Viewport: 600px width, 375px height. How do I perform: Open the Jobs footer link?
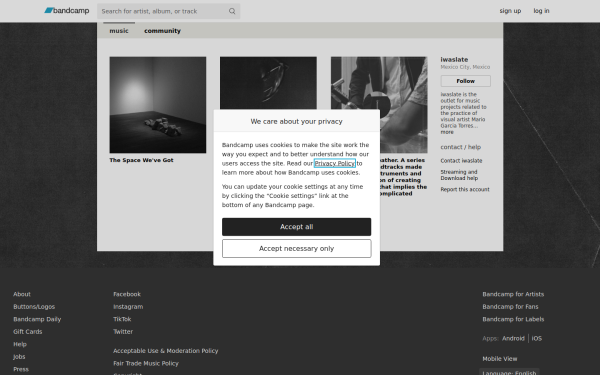pos(19,357)
